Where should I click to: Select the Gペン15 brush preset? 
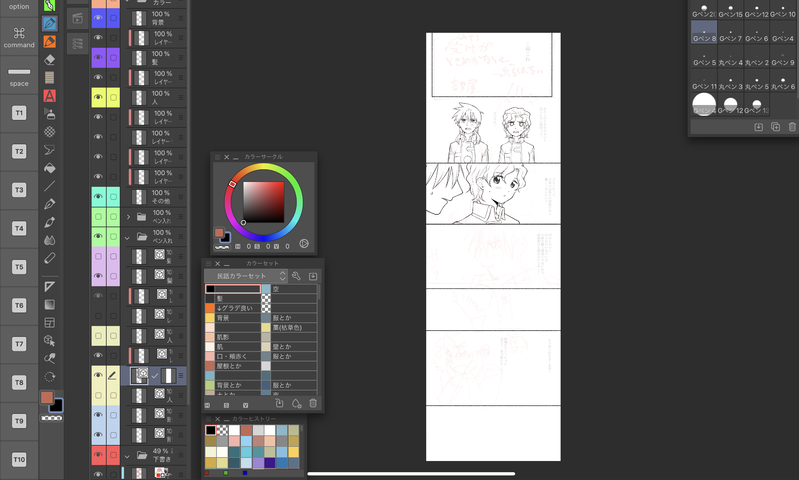[730, 10]
